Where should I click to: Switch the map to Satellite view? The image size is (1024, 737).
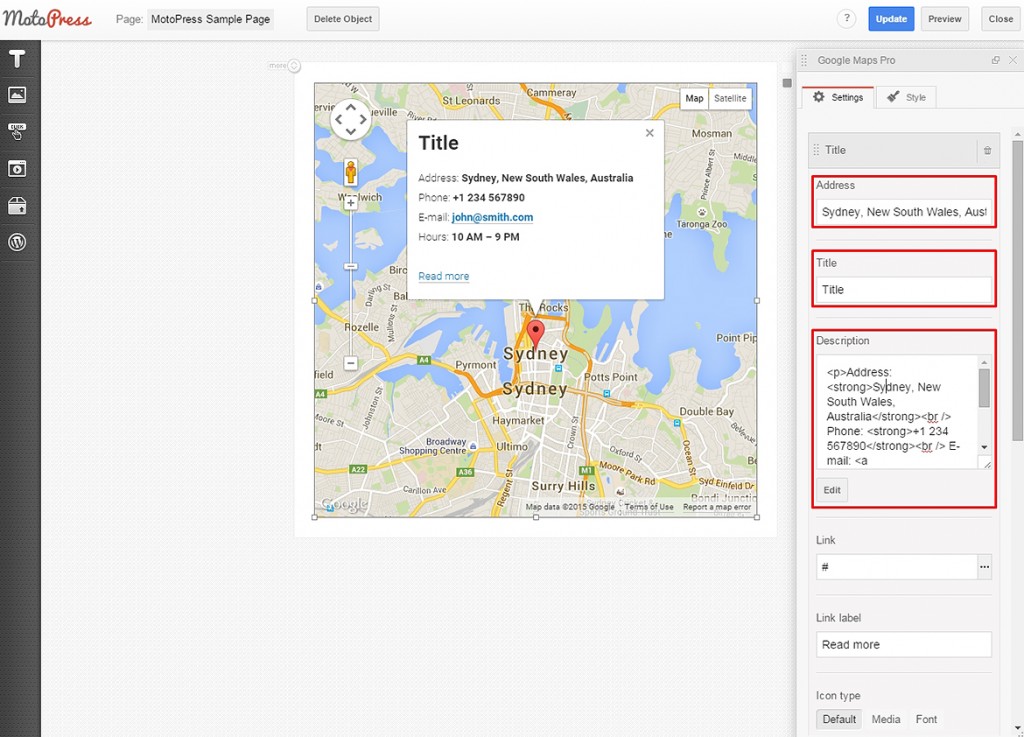730,98
